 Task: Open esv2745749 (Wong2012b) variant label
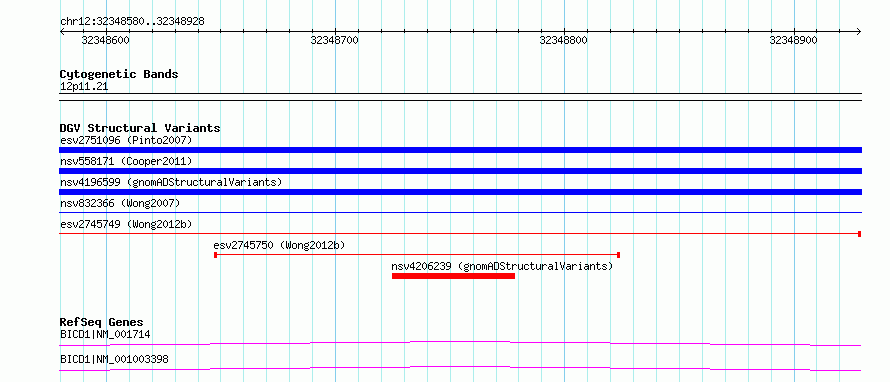point(126,224)
